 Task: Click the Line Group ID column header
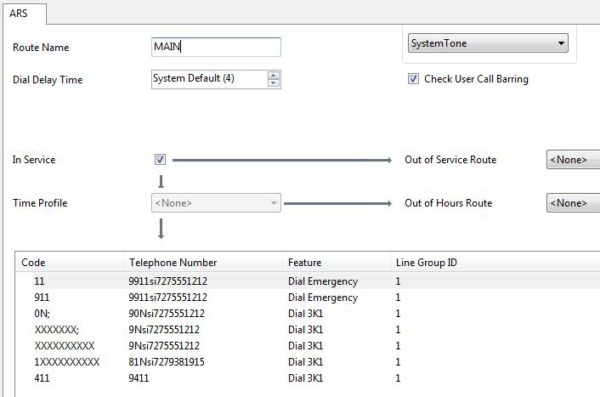pyautogui.click(x=495, y=262)
